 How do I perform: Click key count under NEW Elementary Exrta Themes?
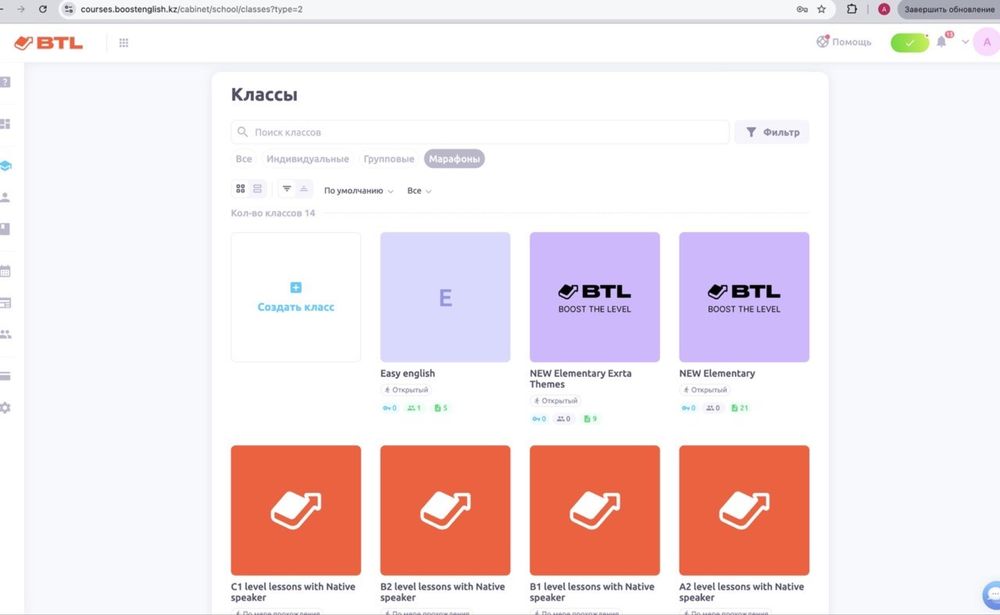539,419
